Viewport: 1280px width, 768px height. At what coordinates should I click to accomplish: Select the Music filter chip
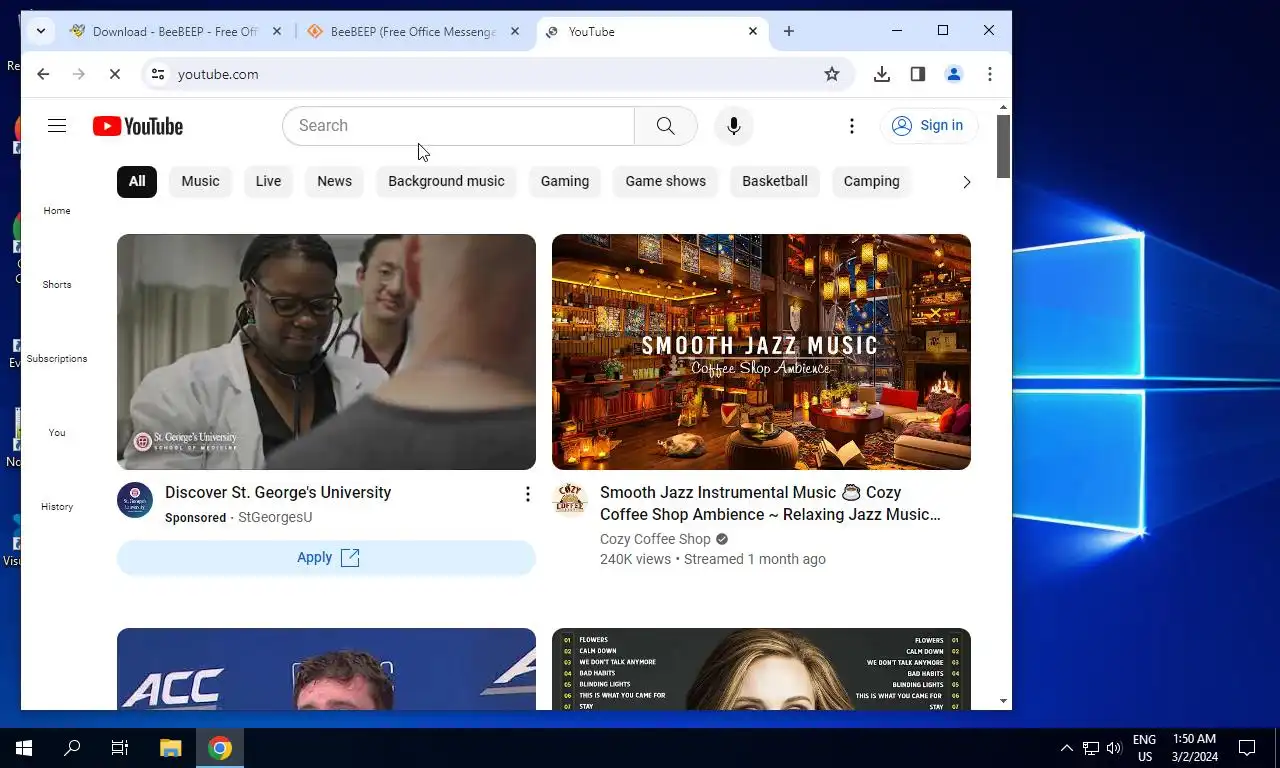[200, 181]
